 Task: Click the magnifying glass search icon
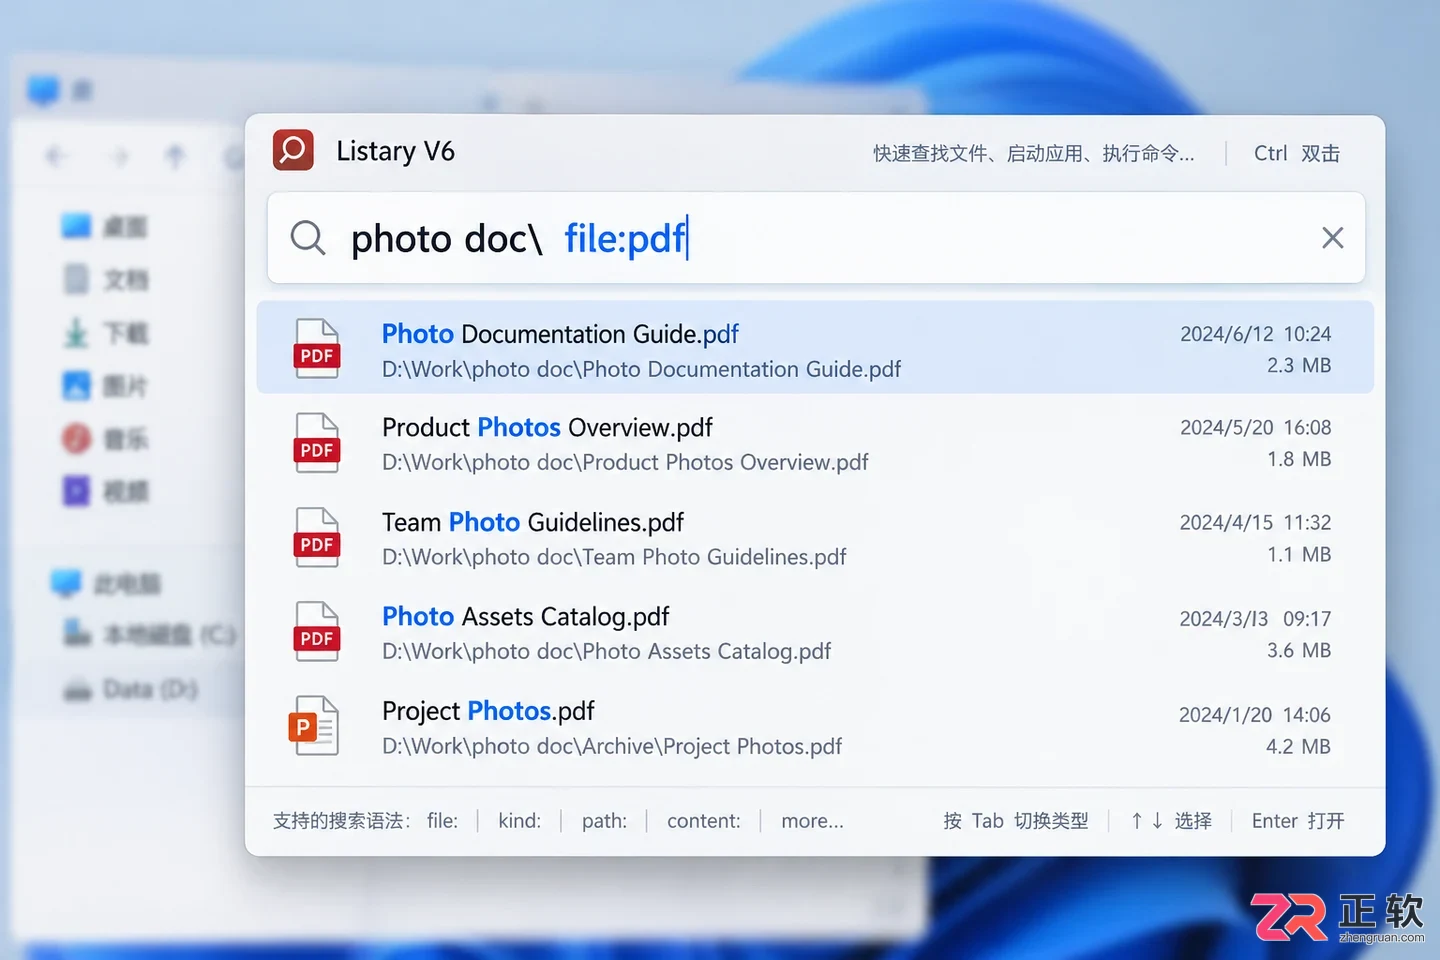click(x=308, y=238)
